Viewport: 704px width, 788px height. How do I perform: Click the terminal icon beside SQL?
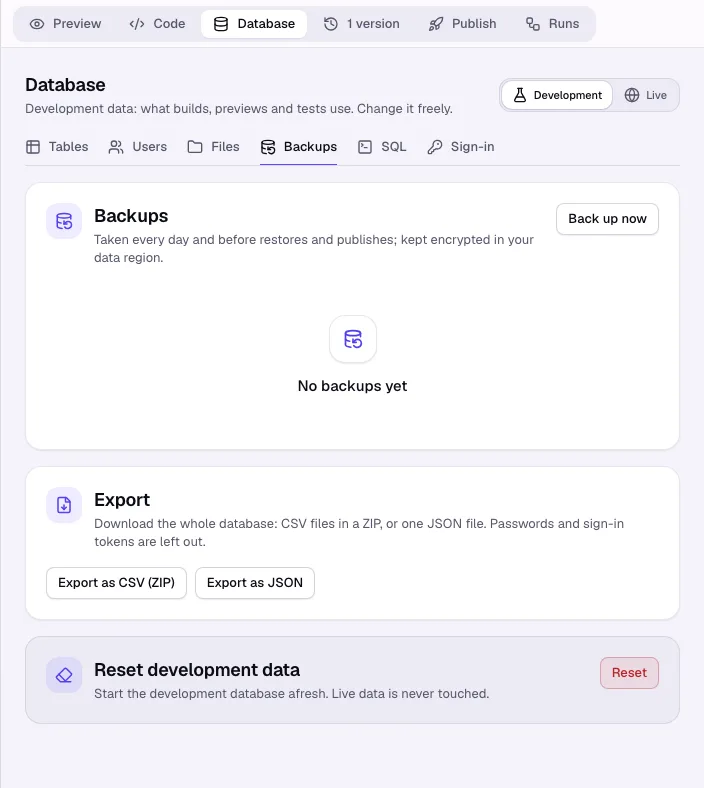click(365, 147)
